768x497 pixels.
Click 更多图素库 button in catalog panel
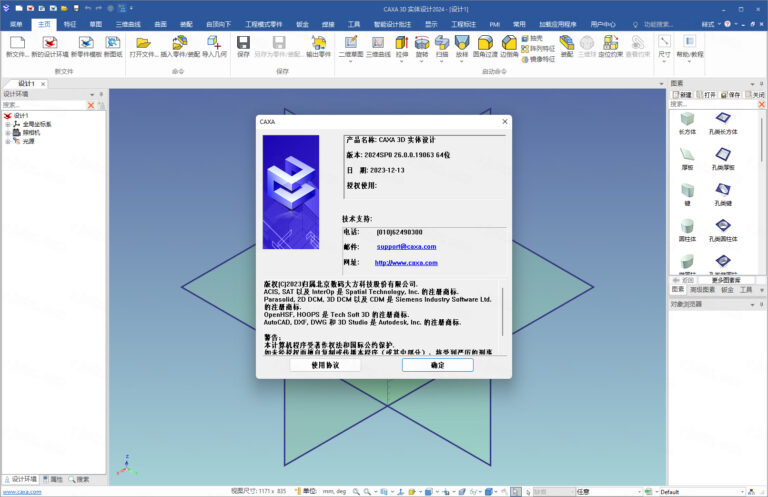coord(726,280)
